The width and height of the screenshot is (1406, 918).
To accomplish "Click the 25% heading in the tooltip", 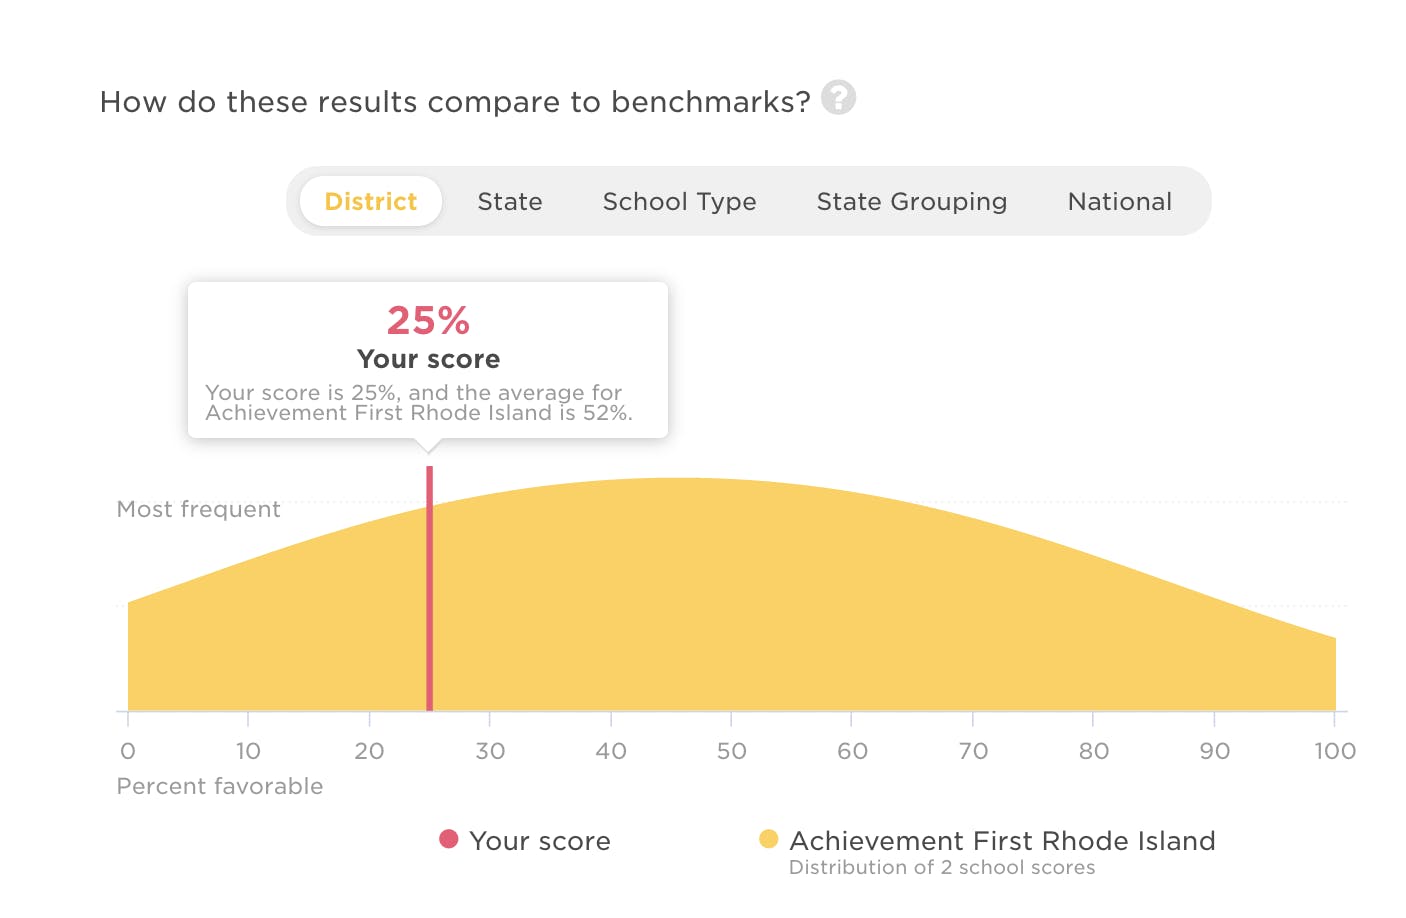I will (428, 321).
